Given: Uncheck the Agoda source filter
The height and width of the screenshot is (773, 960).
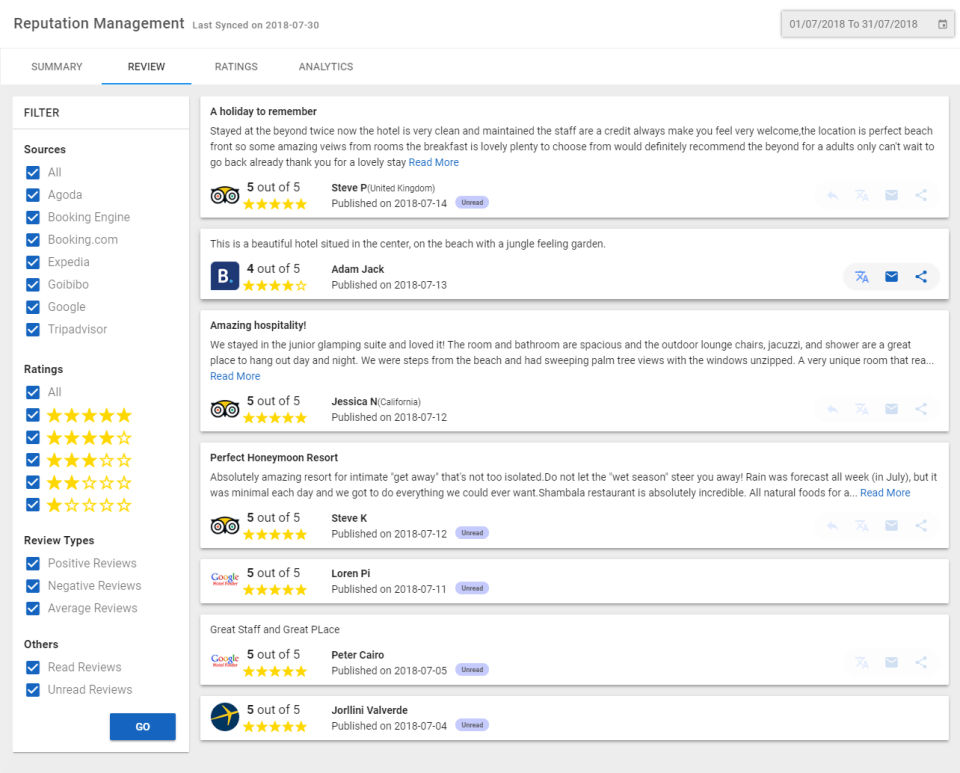Looking at the screenshot, I should [33, 195].
